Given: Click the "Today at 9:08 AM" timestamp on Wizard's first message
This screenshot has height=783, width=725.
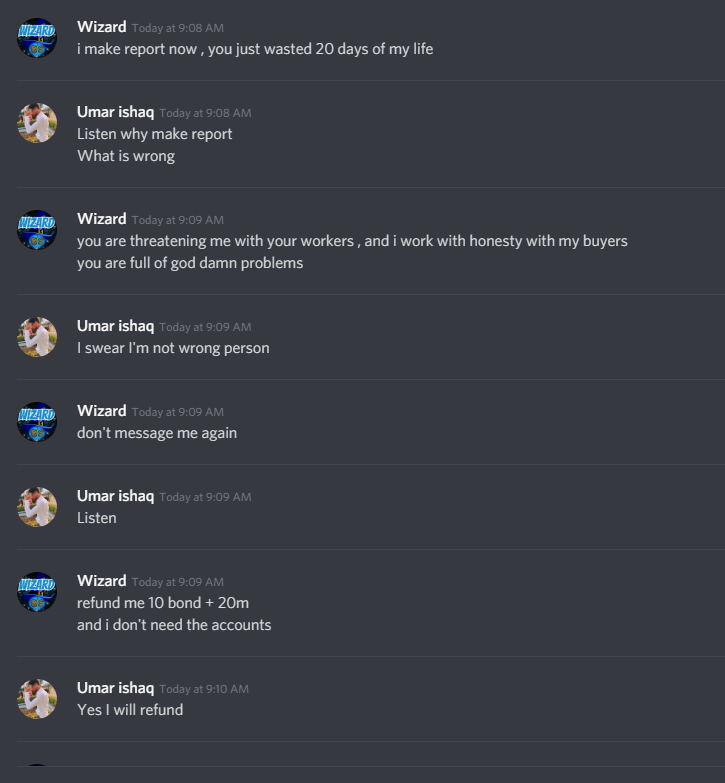Looking at the screenshot, I should coord(178,28).
